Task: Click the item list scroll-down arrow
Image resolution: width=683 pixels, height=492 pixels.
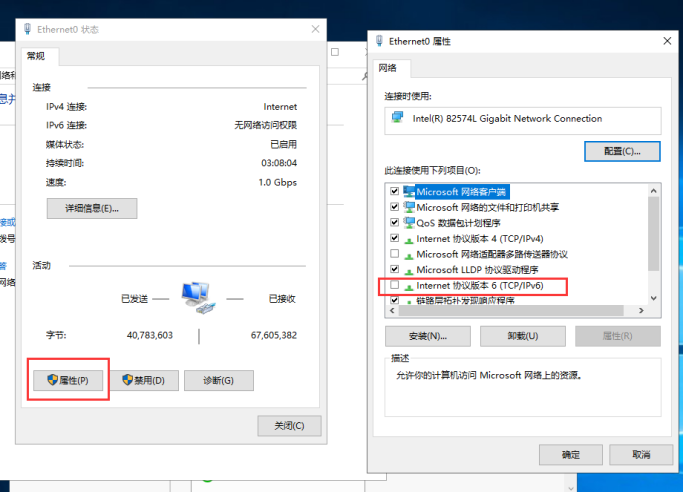Action: [653, 298]
